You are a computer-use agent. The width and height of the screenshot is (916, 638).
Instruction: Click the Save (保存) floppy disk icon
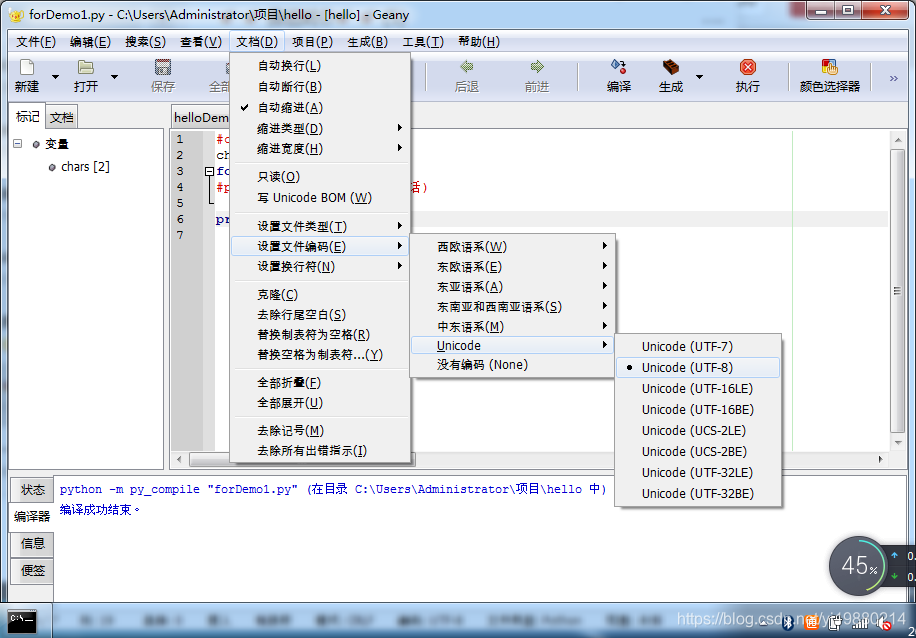click(x=162, y=67)
